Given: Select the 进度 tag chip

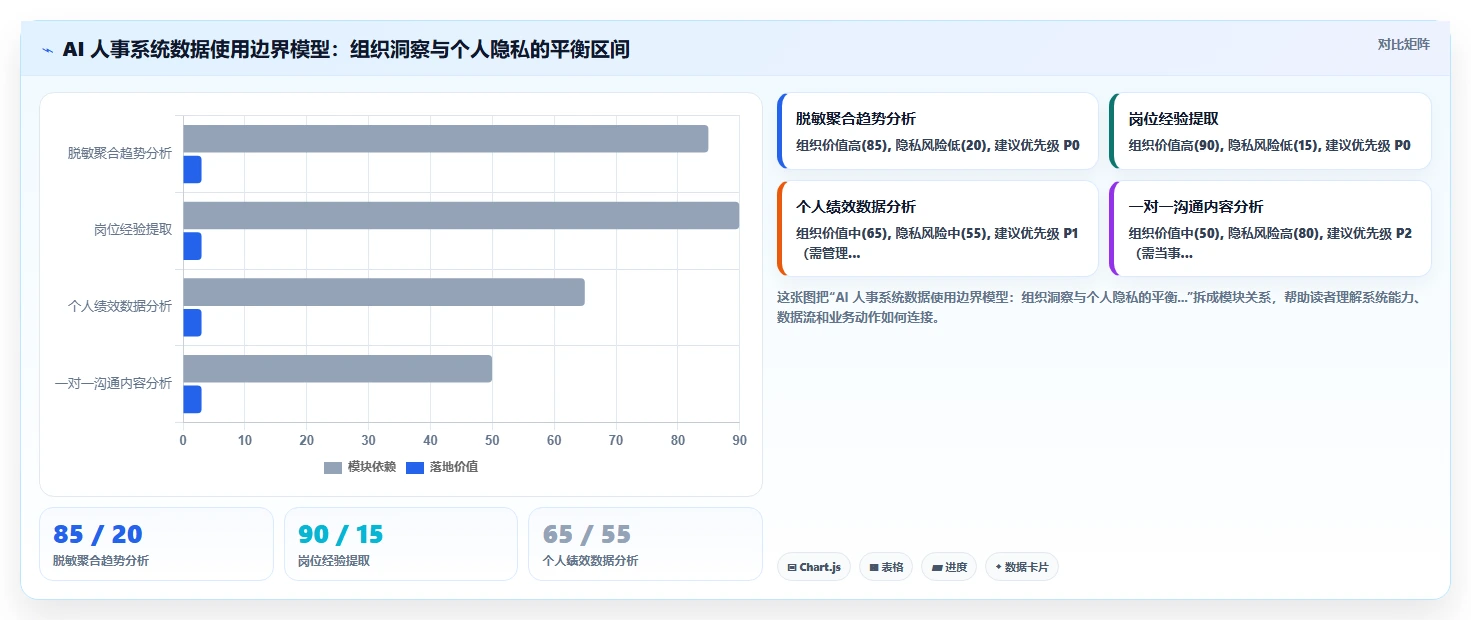Looking at the screenshot, I should (949, 567).
